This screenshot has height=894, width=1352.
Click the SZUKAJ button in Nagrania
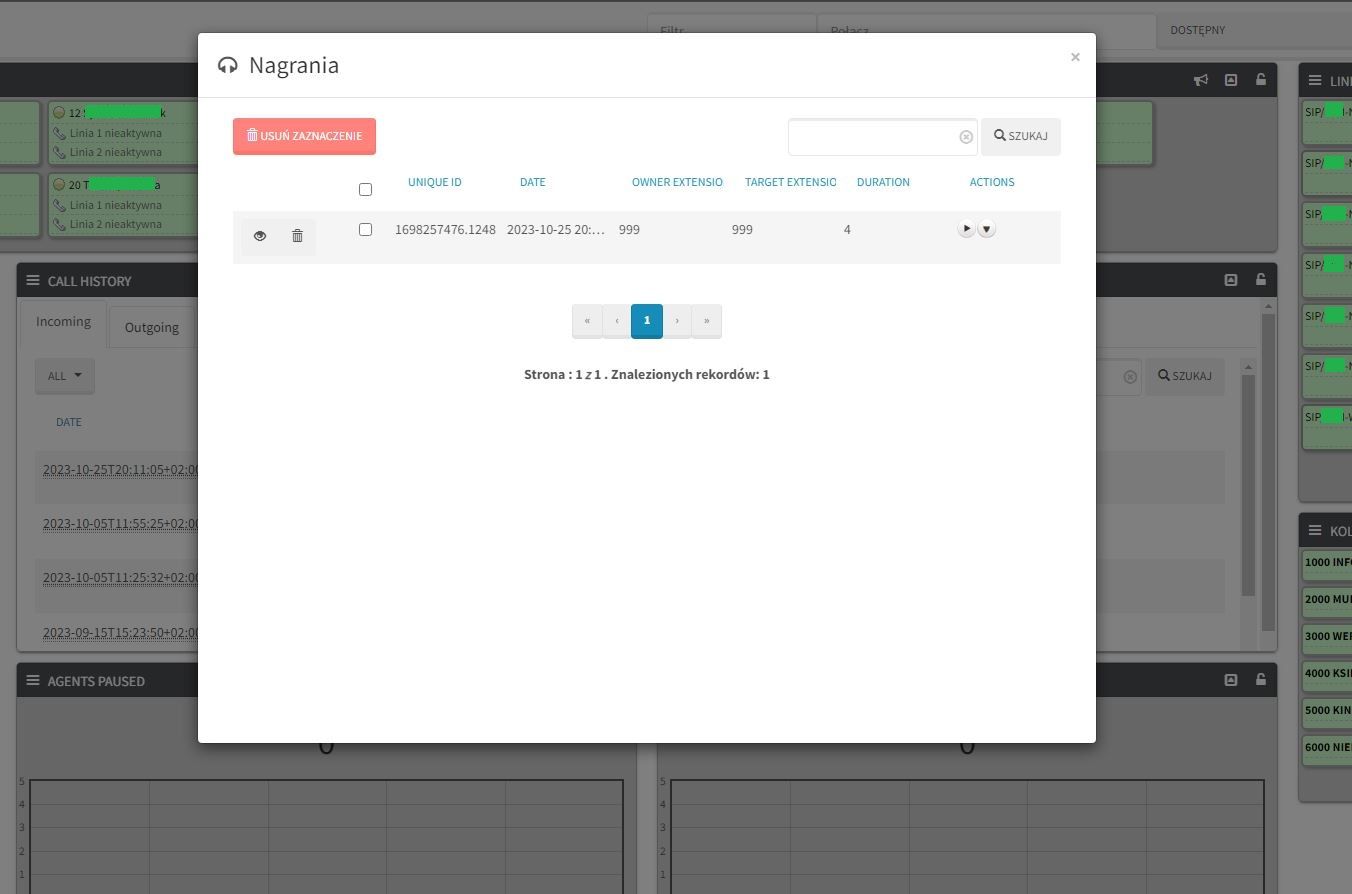pos(1020,136)
